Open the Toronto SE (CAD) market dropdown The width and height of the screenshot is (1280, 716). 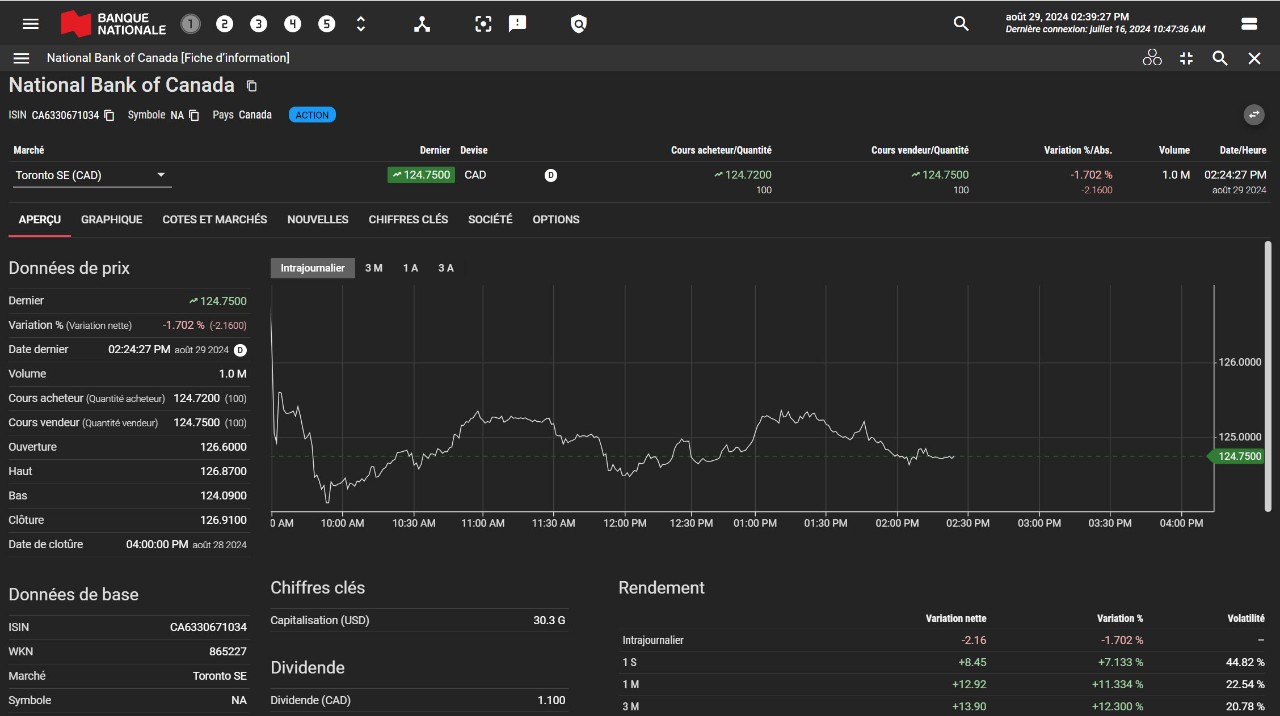92,175
